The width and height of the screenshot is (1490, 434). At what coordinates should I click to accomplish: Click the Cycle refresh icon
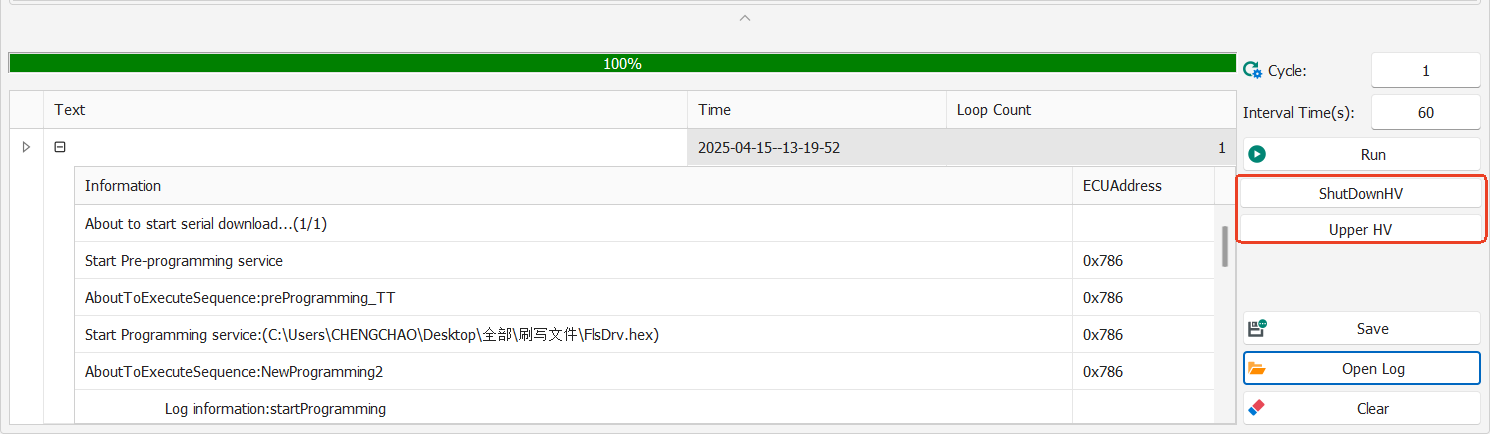point(1252,70)
